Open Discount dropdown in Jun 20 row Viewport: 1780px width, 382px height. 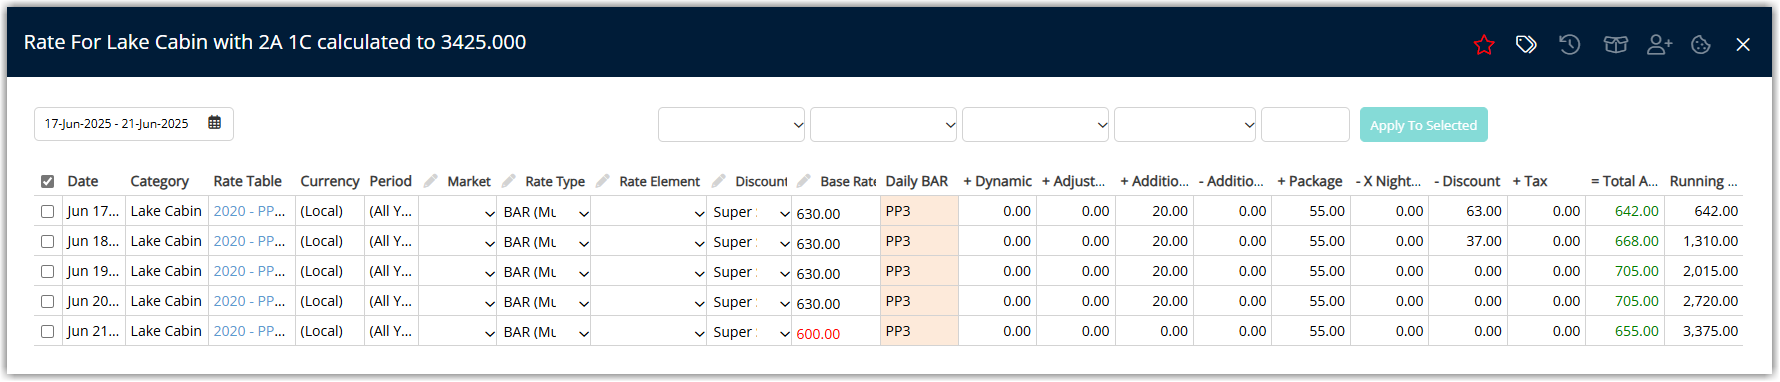pos(750,302)
